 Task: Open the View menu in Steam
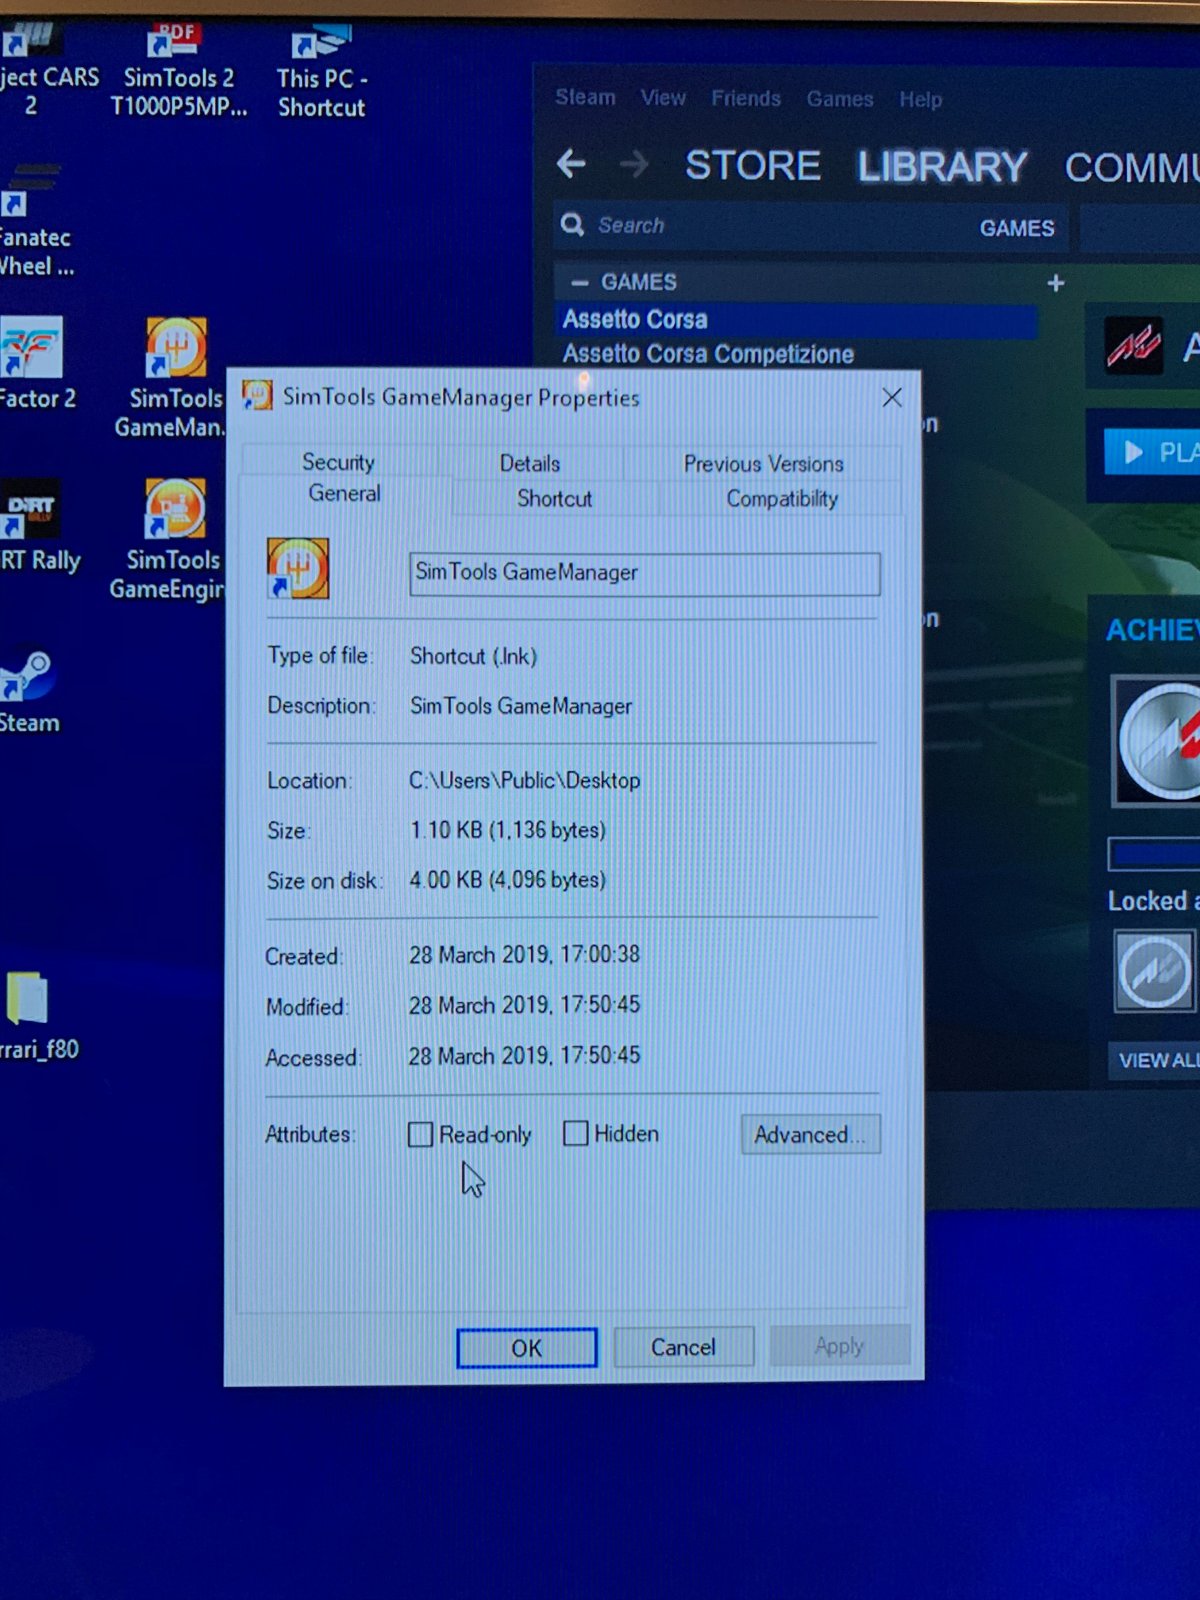pos(663,98)
